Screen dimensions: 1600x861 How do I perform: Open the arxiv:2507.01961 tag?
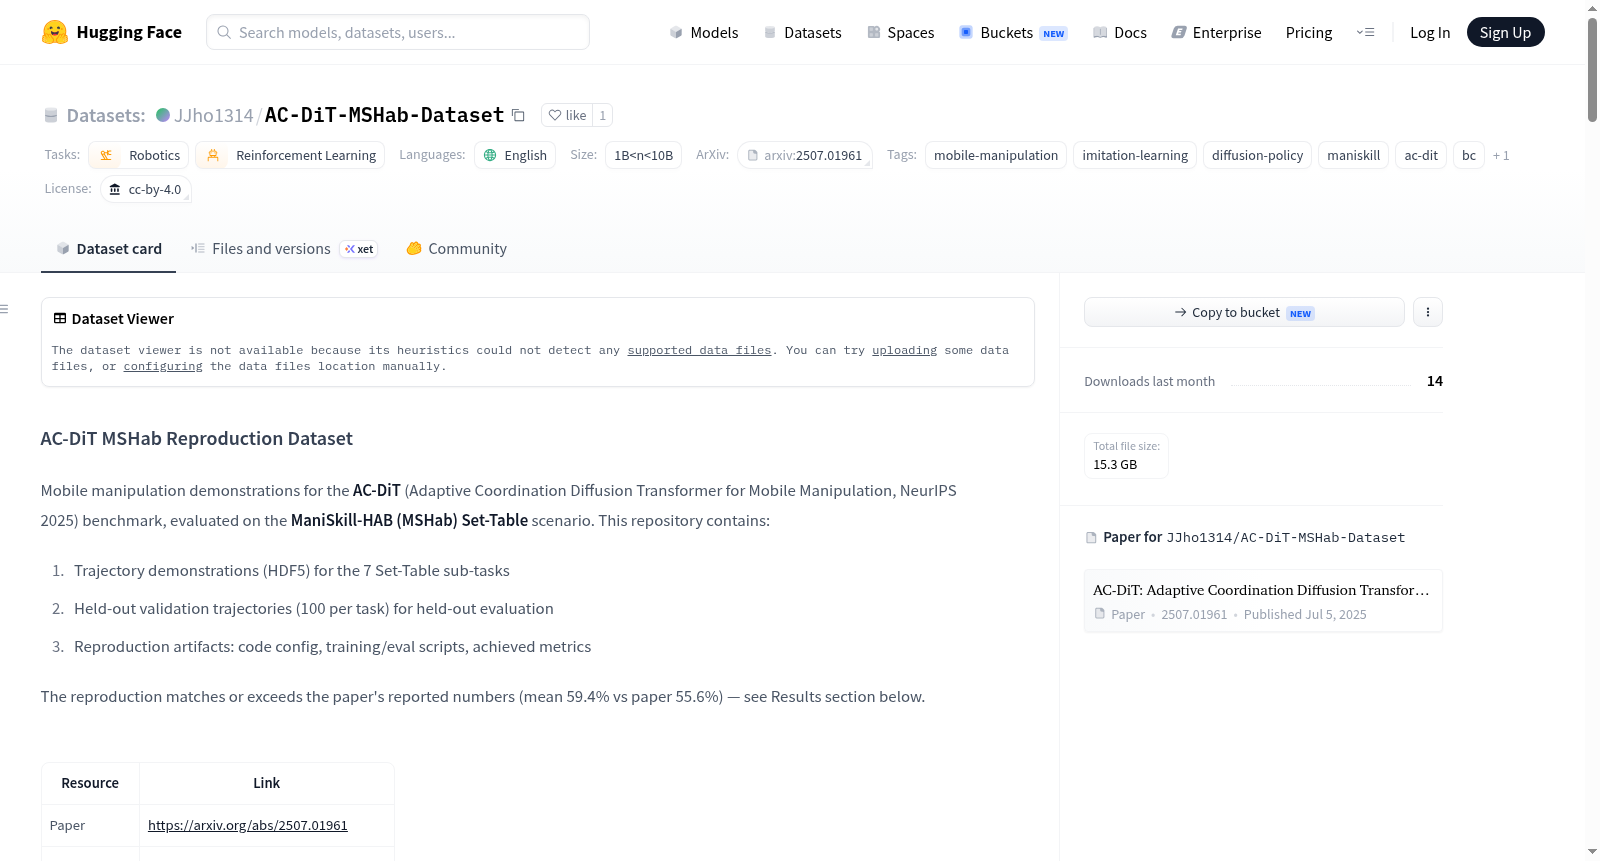tap(805, 155)
